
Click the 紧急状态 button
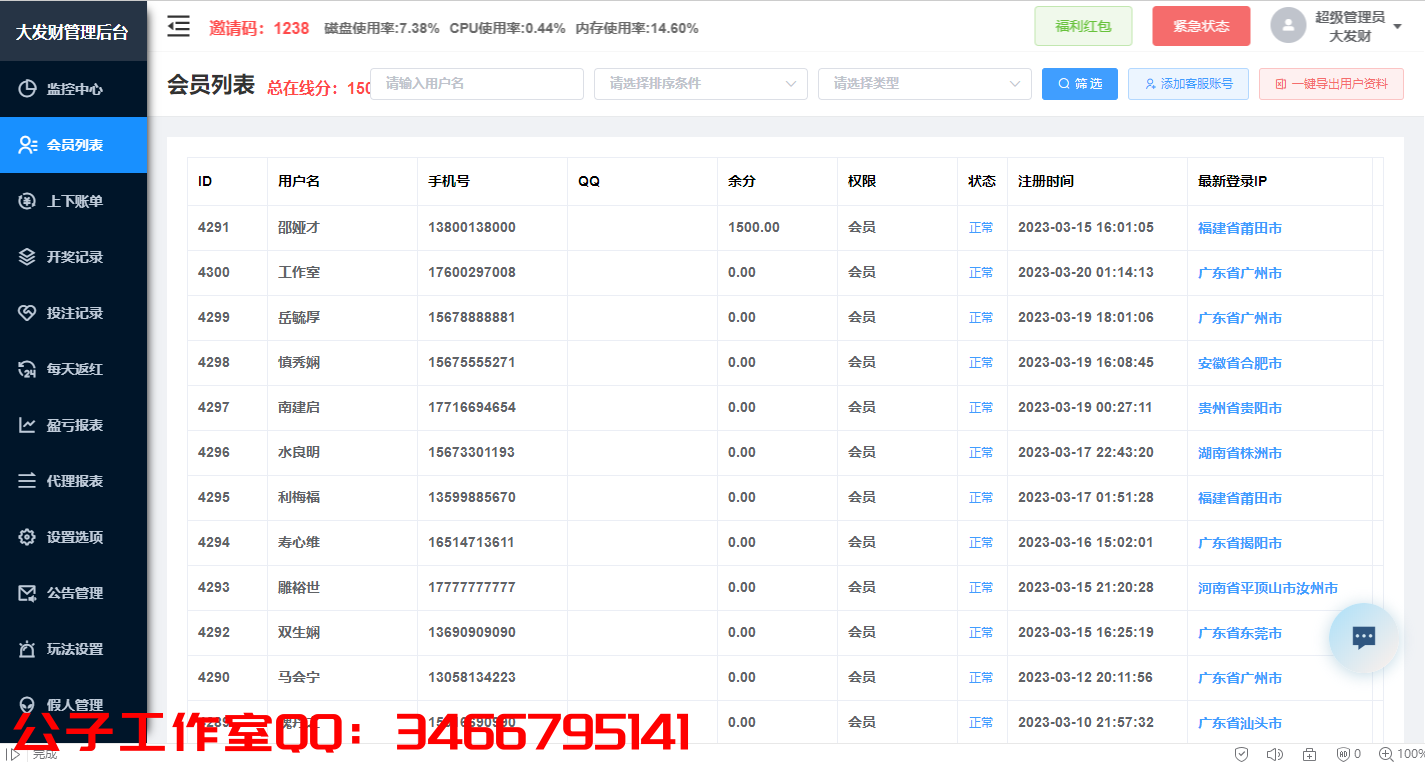point(1201,26)
